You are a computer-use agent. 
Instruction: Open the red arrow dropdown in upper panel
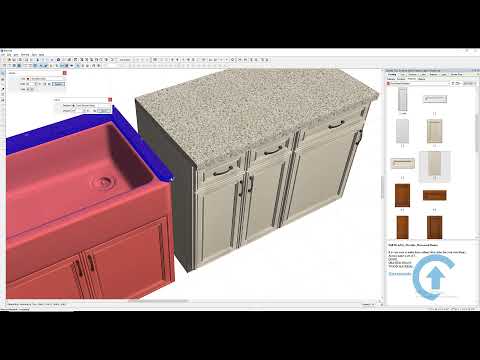coord(28,79)
